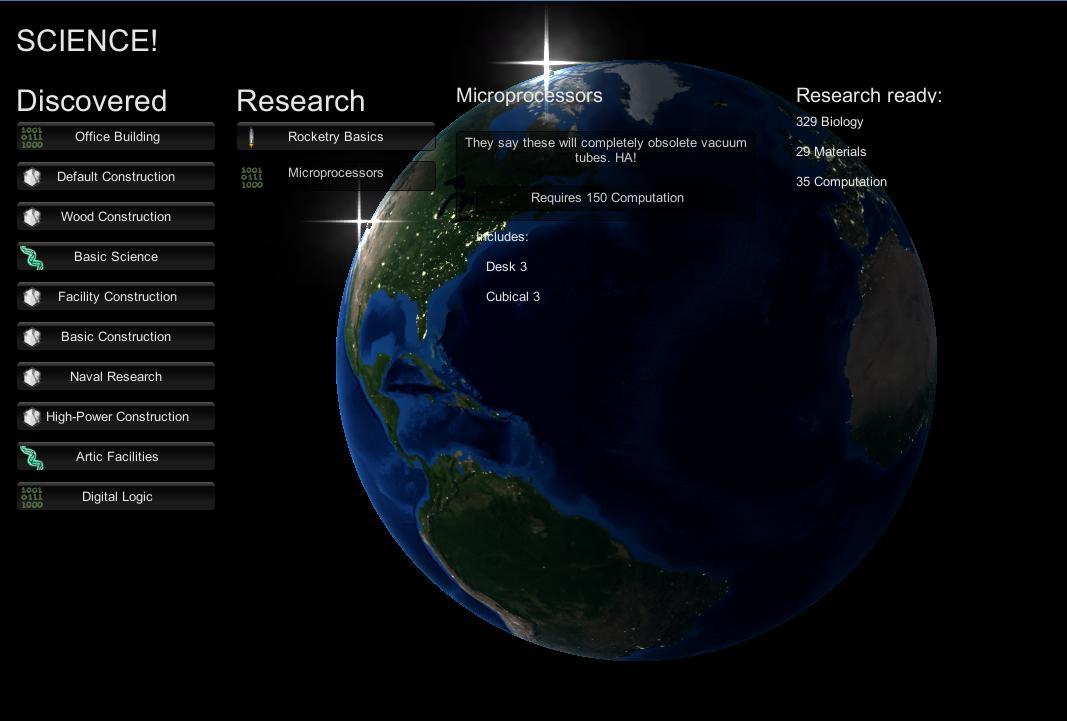Click the rocket icon beside Rocketry Basics
This screenshot has height=721, width=1067.
pos(251,138)
